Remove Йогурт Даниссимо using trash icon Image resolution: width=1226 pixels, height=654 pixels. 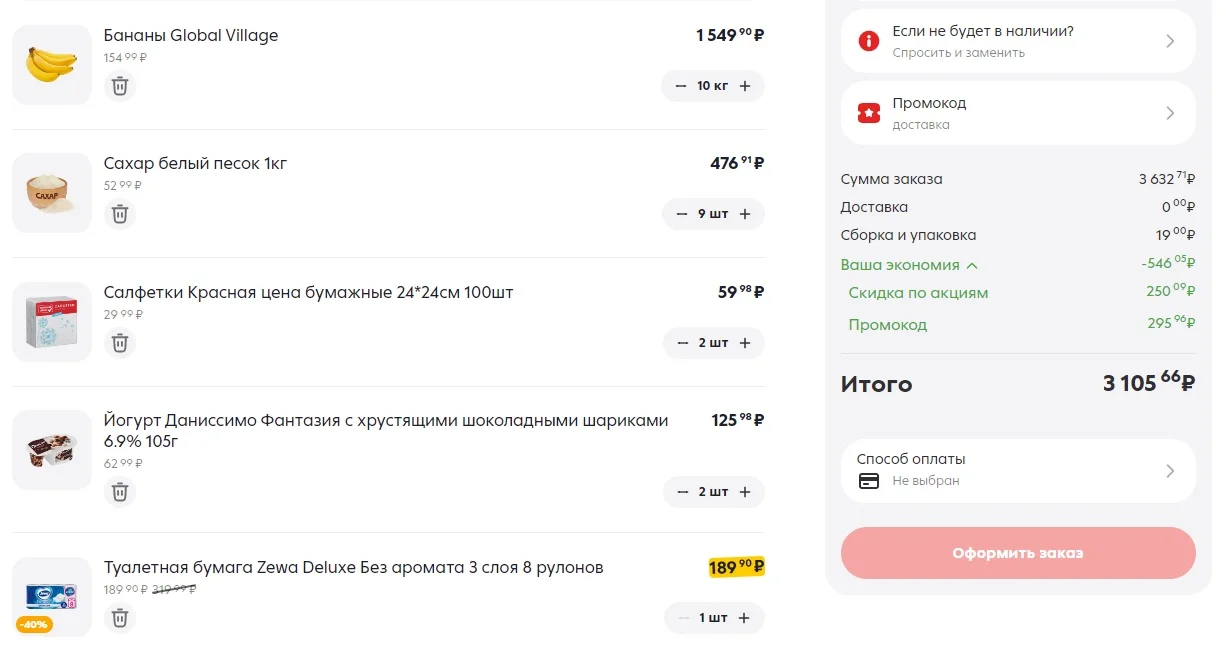120,492
